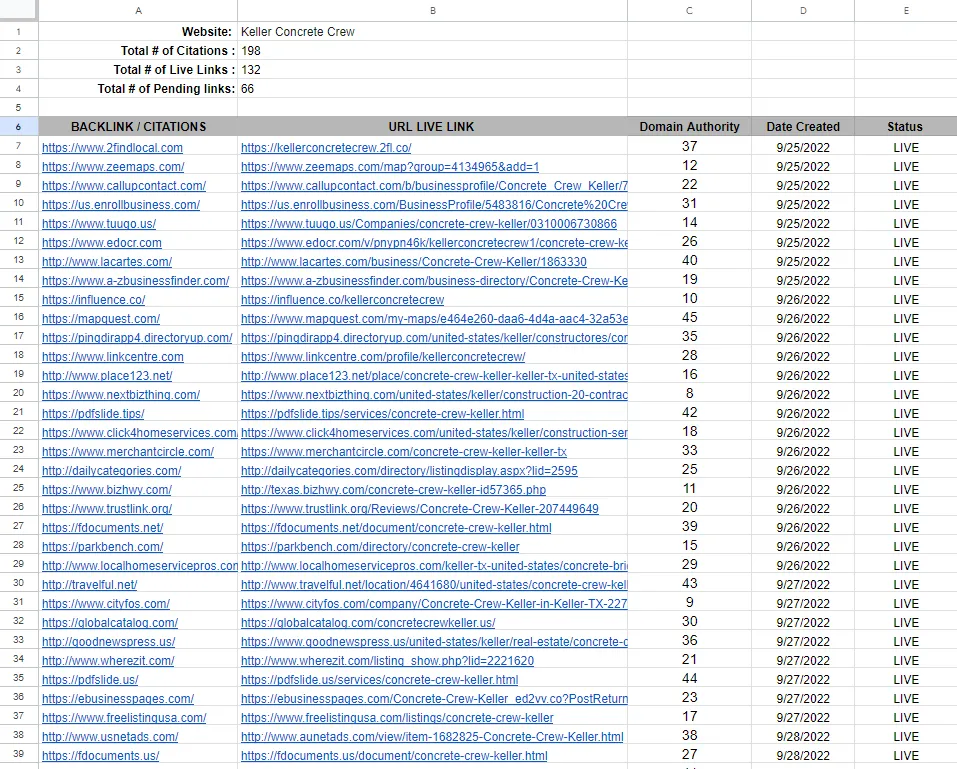The height and width of the screenshot is (769, 957).
Task: Visit the https://www.callupcontact.com/ link
Action: (x=124, y=186)
